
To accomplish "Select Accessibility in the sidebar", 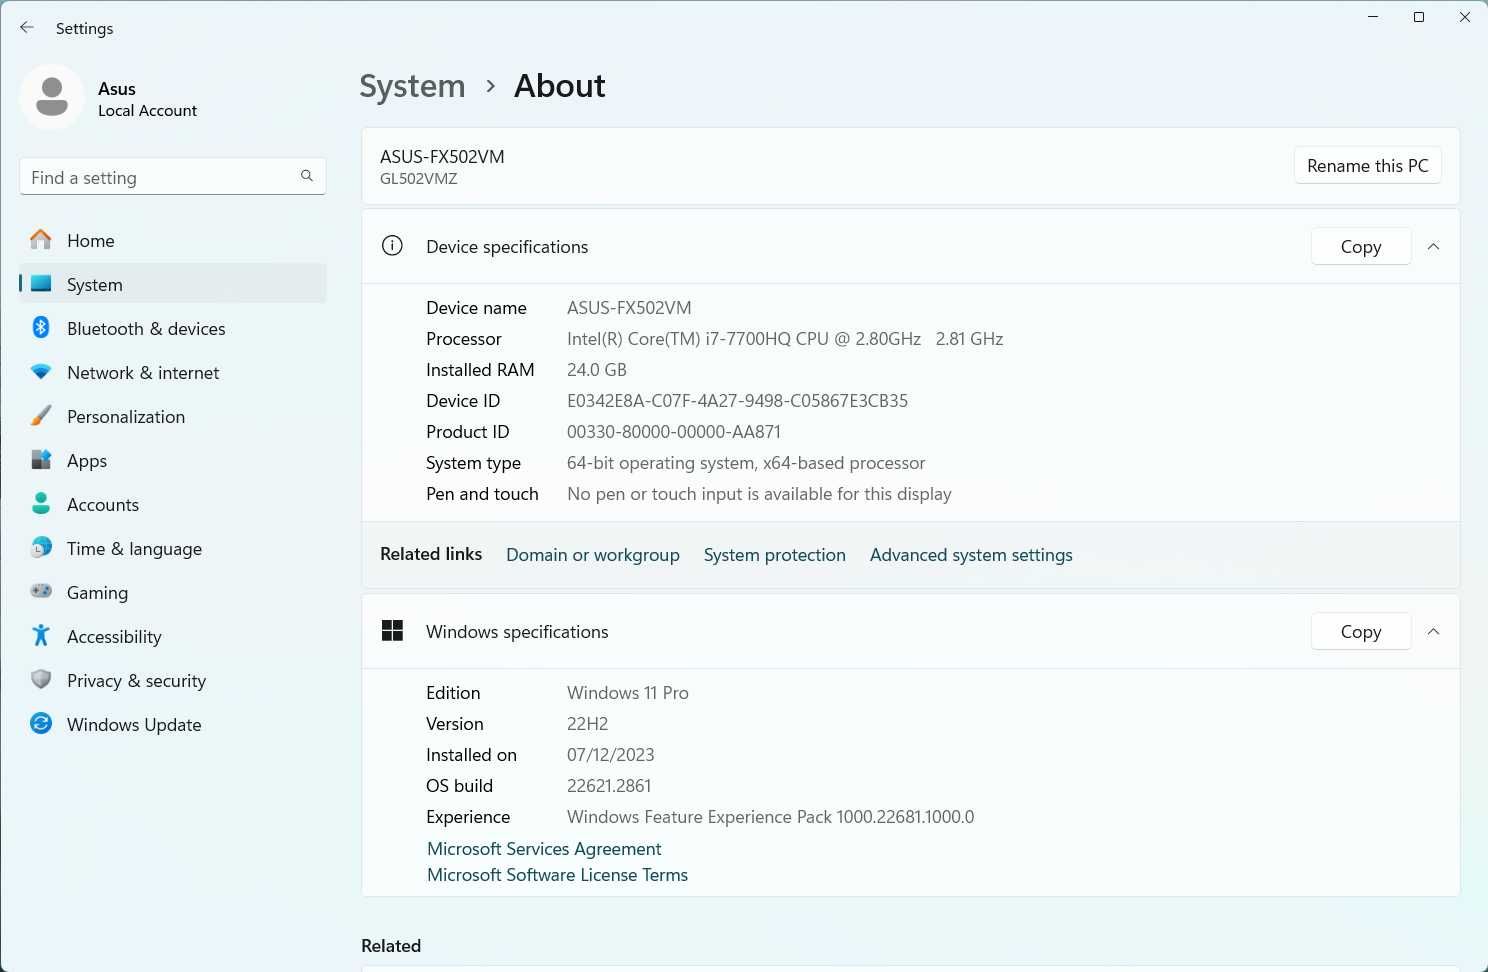I will (114, 636).
